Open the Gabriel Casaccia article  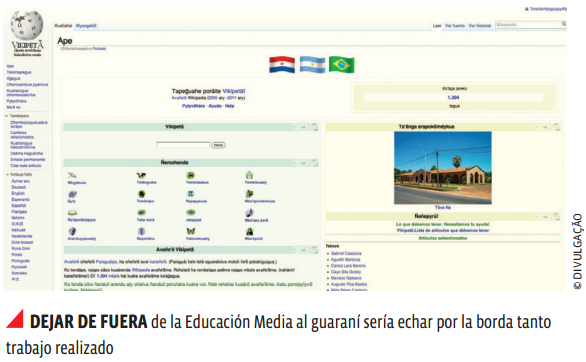pos(346,253)
